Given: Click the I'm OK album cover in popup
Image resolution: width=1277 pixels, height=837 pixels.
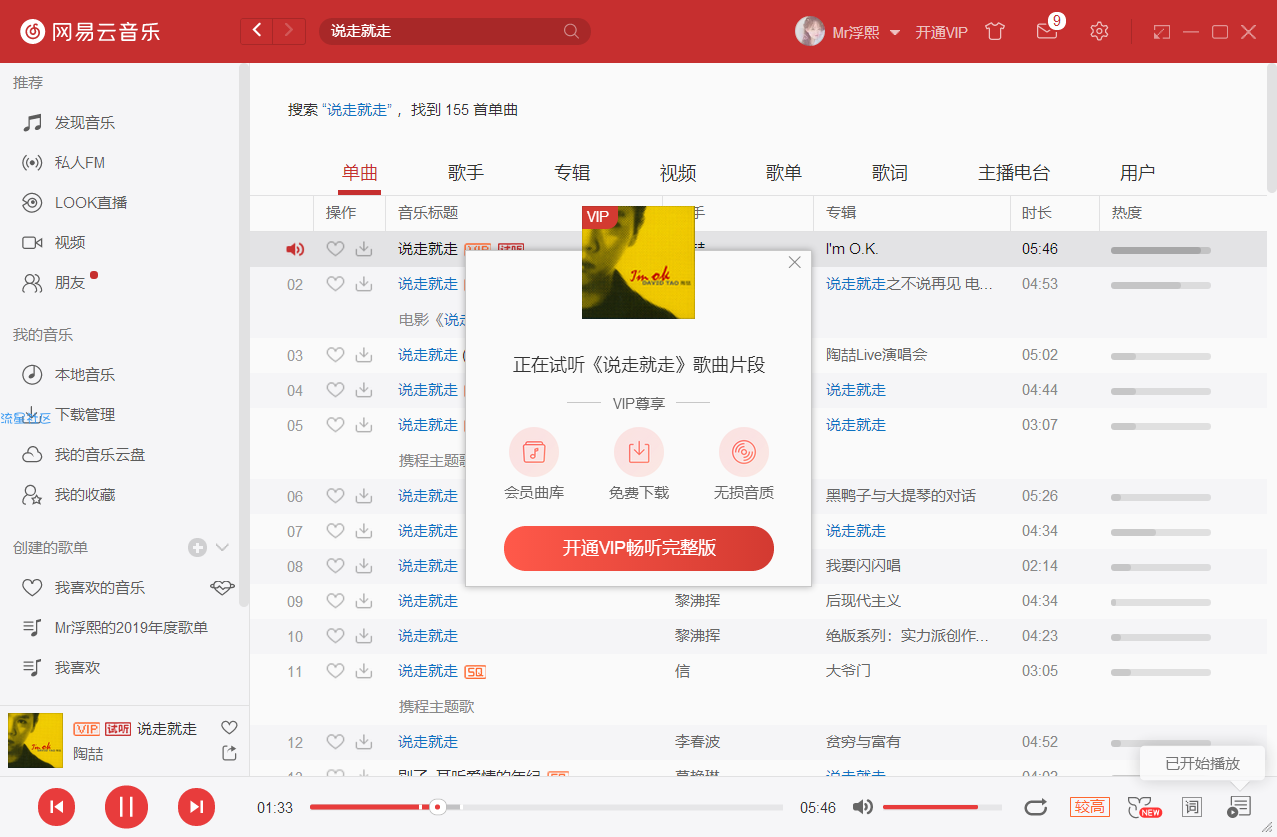Looking at the screenshot, I should (638, 262).
